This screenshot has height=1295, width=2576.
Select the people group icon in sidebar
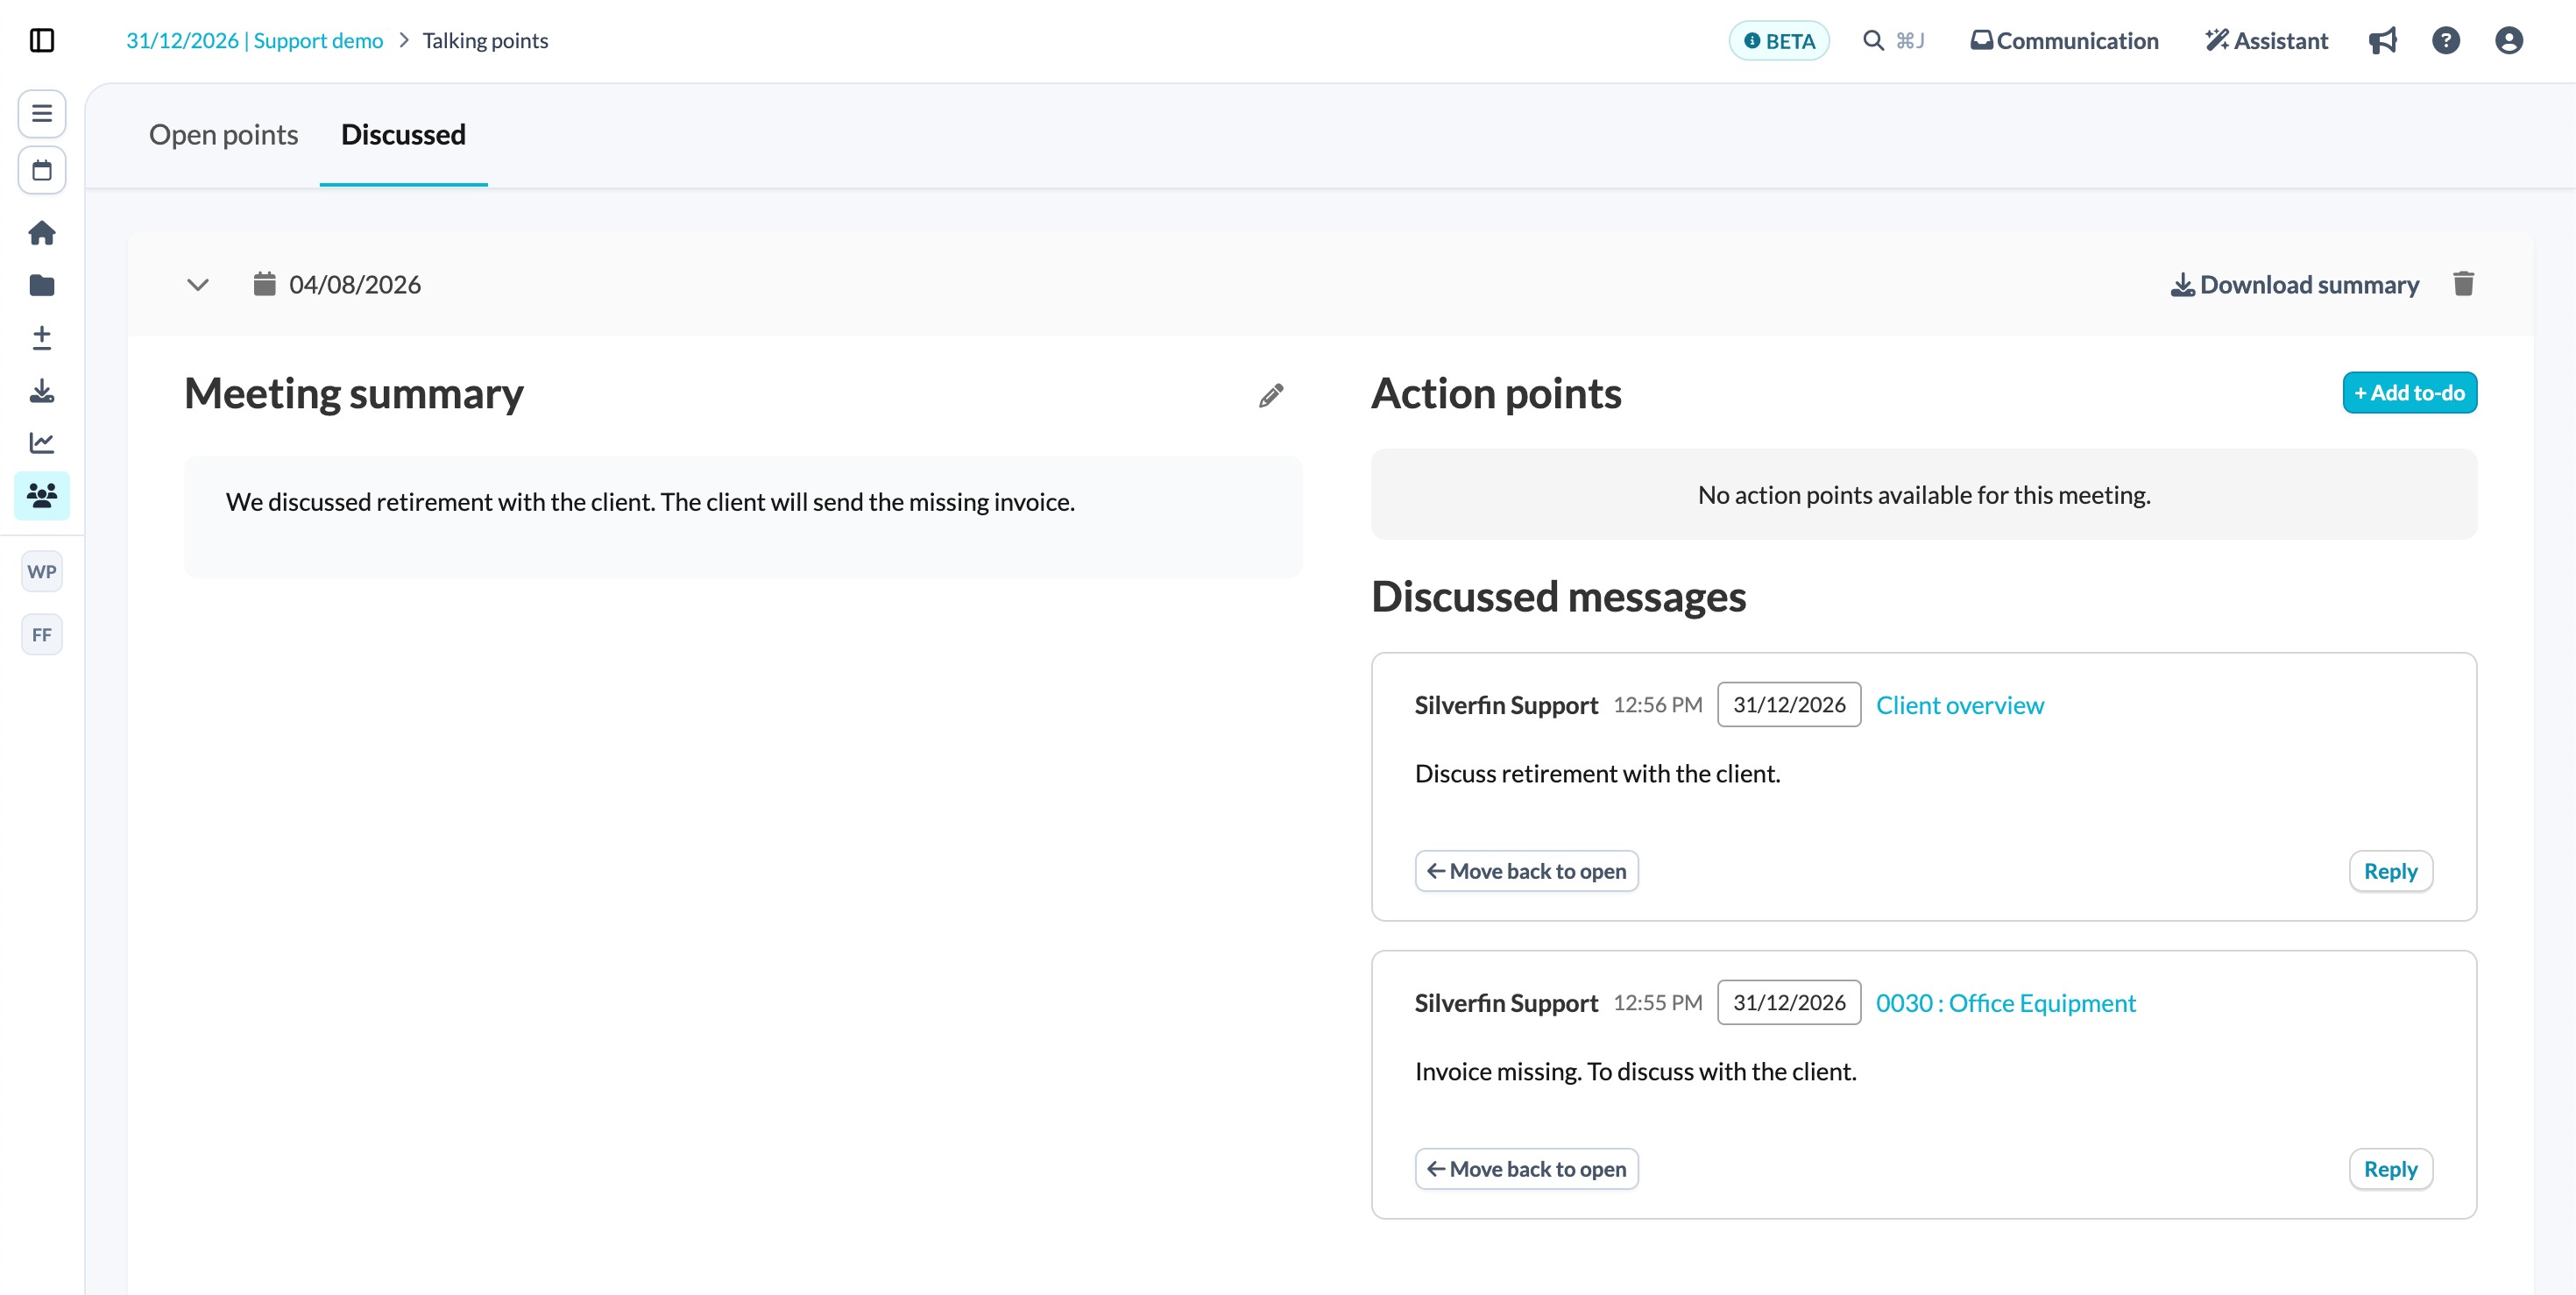(x=42, y=495)
